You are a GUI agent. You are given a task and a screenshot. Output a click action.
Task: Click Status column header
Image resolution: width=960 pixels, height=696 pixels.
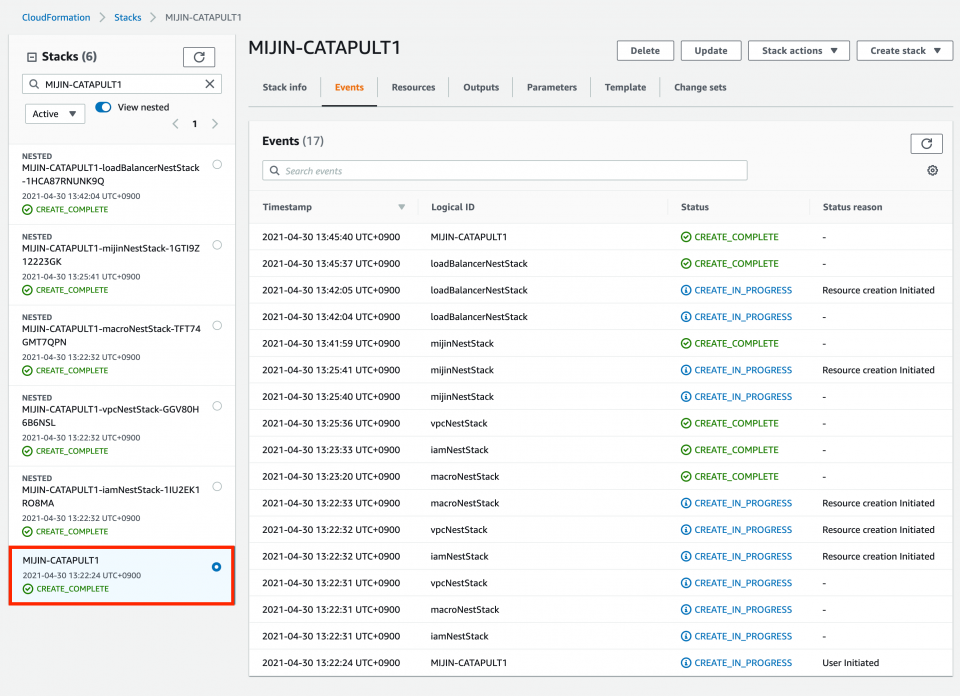(694, 207)
